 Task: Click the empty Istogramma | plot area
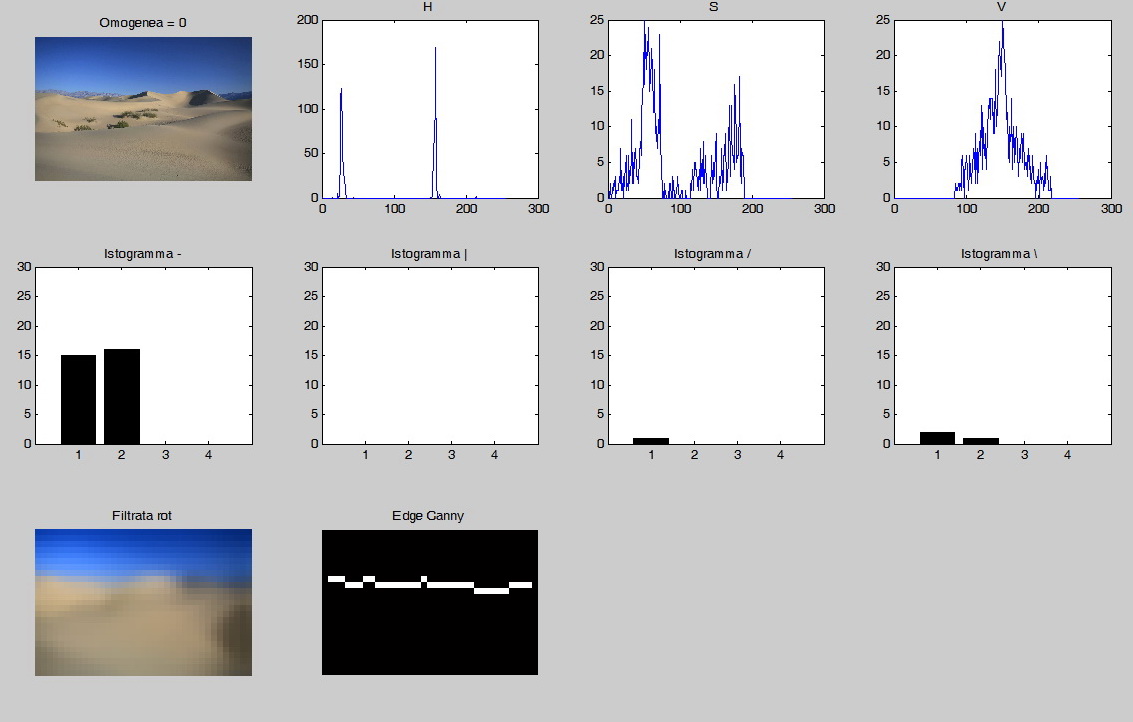click(x=430, y=355)
